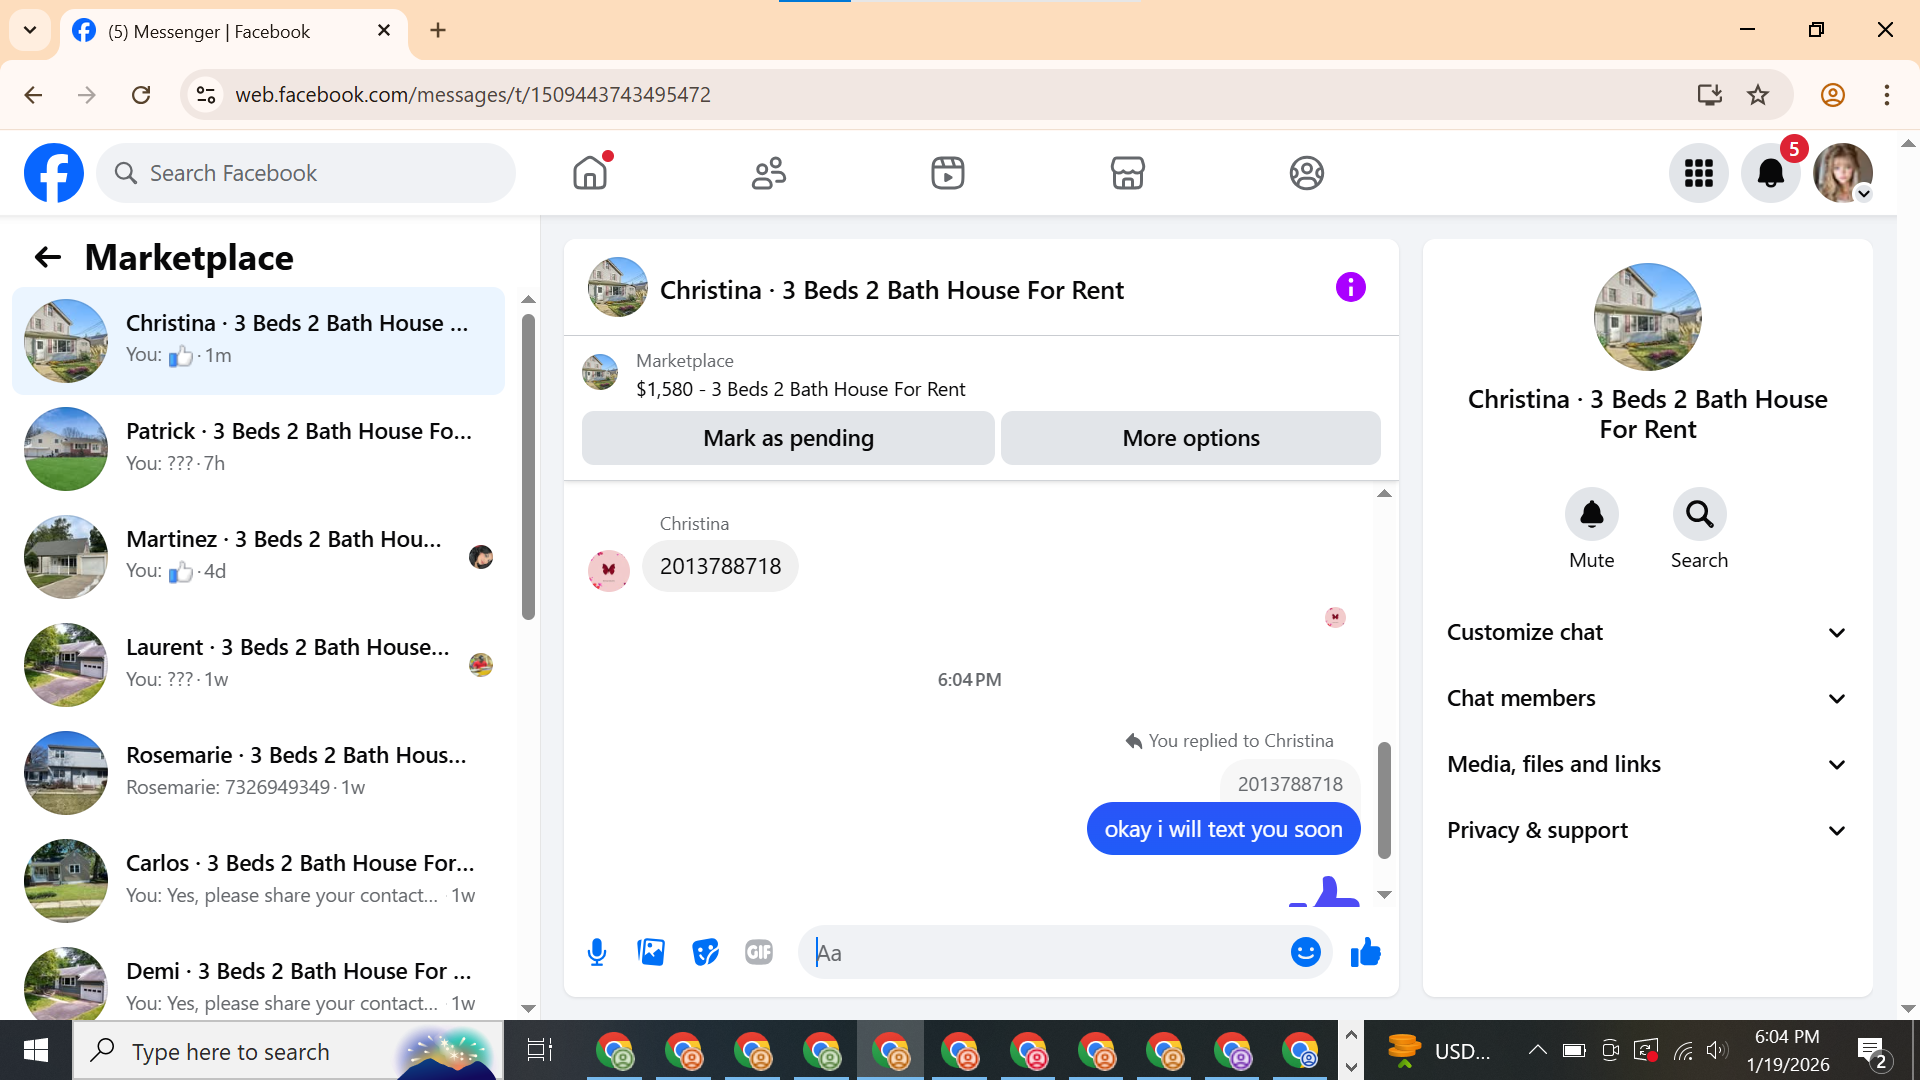
Task: Open the Friends tab in top navigation
Action: [x=768, y=174]
